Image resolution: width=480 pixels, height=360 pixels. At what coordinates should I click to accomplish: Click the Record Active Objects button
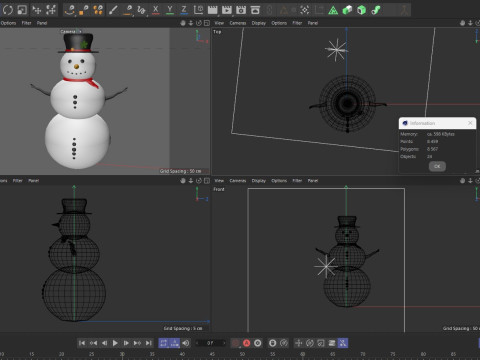coord(236,343)
